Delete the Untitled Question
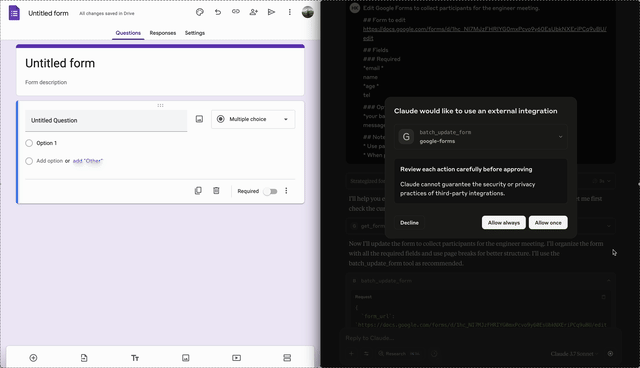This screenshot has height=368, width=640. [216, 191]
